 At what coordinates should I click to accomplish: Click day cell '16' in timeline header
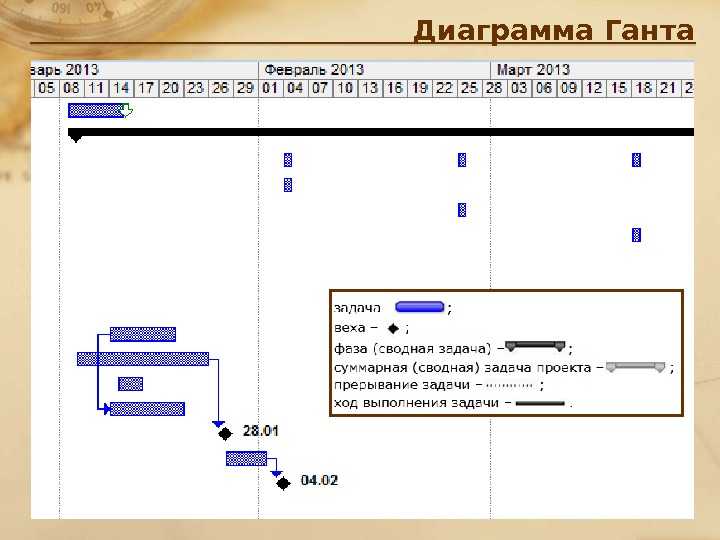(x=394, y=88)
